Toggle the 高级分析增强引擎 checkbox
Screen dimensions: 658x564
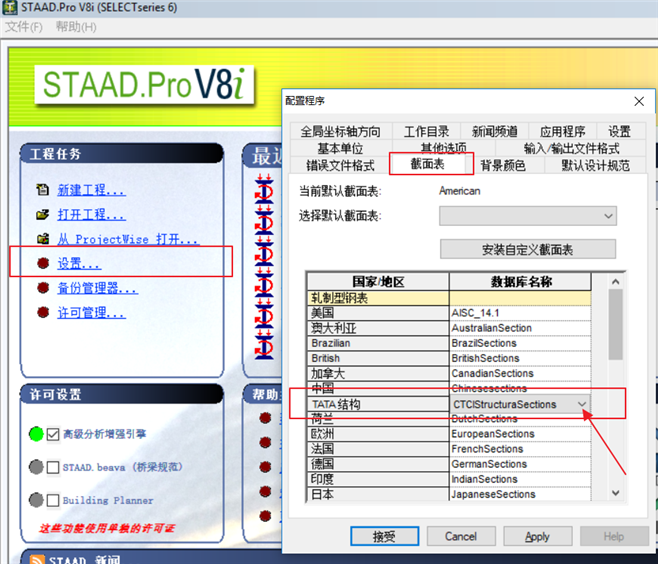pyautogui.click(x=52, y=434)
